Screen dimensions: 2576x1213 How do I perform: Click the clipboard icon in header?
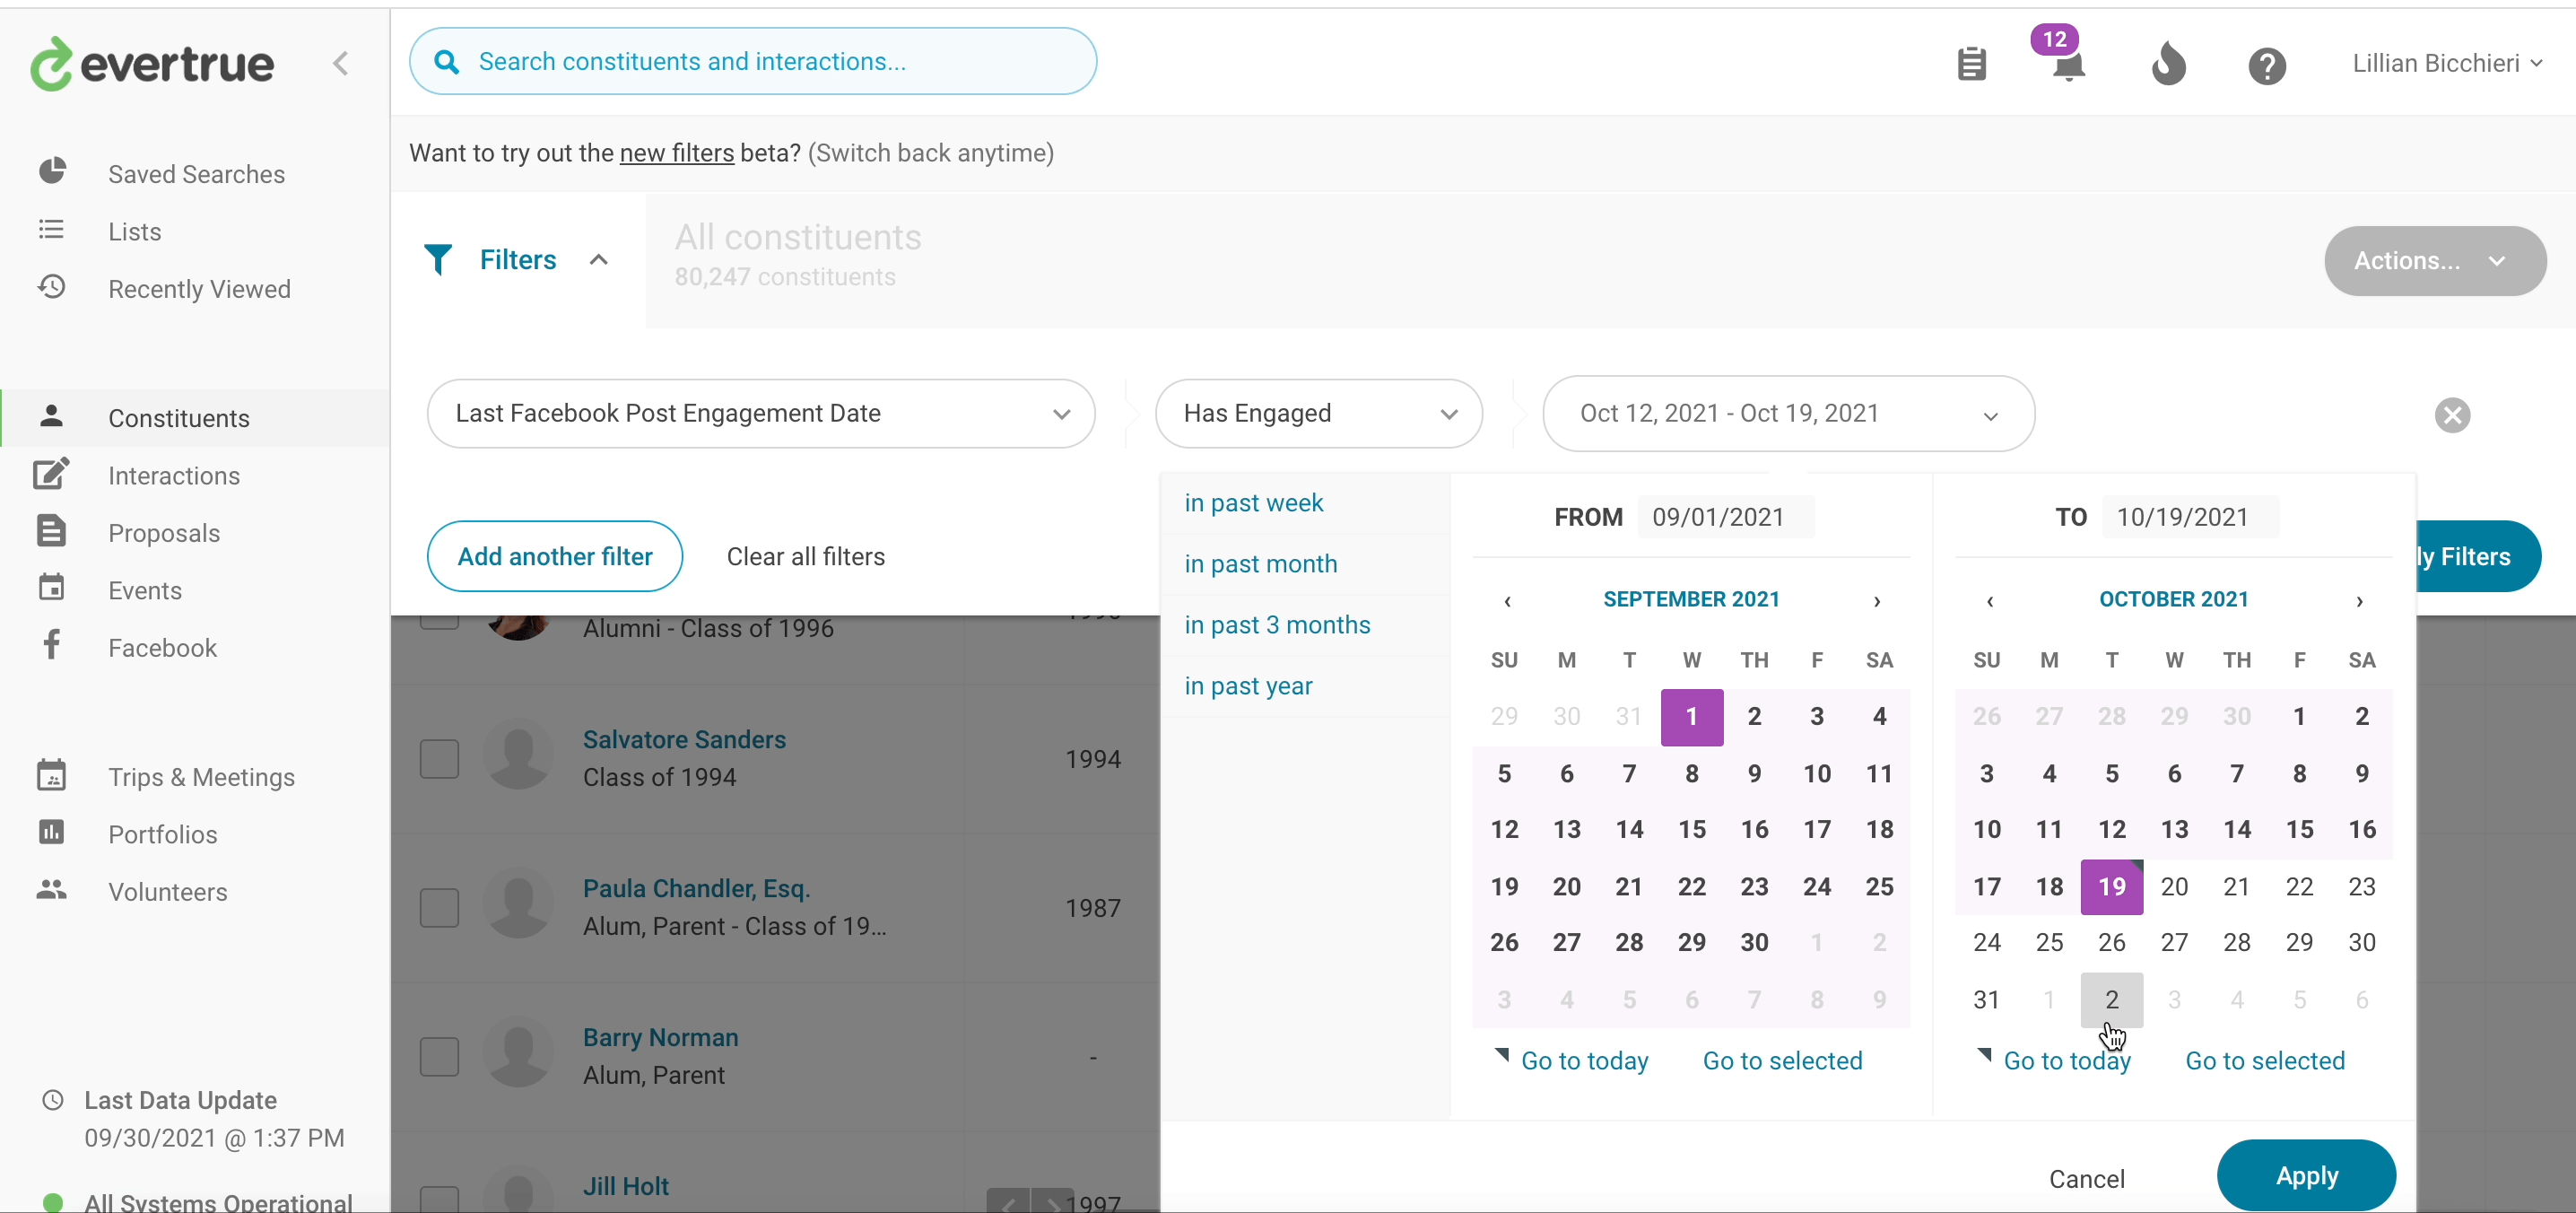pyautogui.click(x=1971, y=64)
